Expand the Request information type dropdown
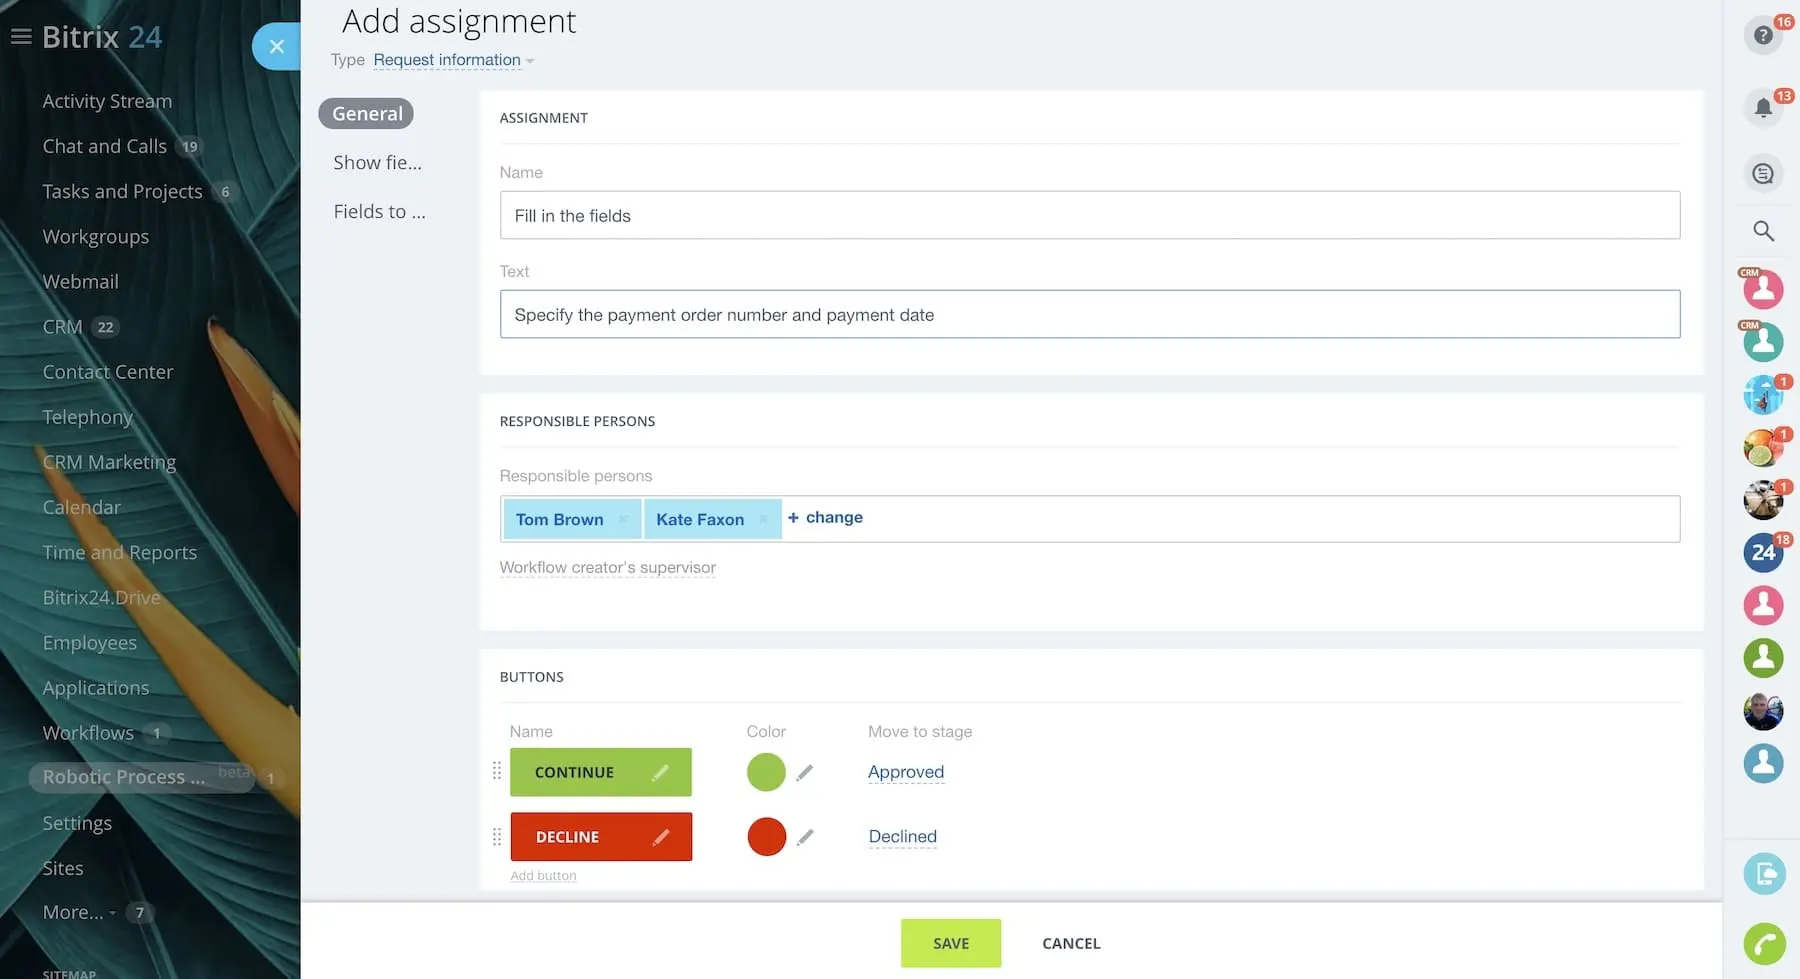The height and width of the screenshot is (979, 1800). pos(452,60)
